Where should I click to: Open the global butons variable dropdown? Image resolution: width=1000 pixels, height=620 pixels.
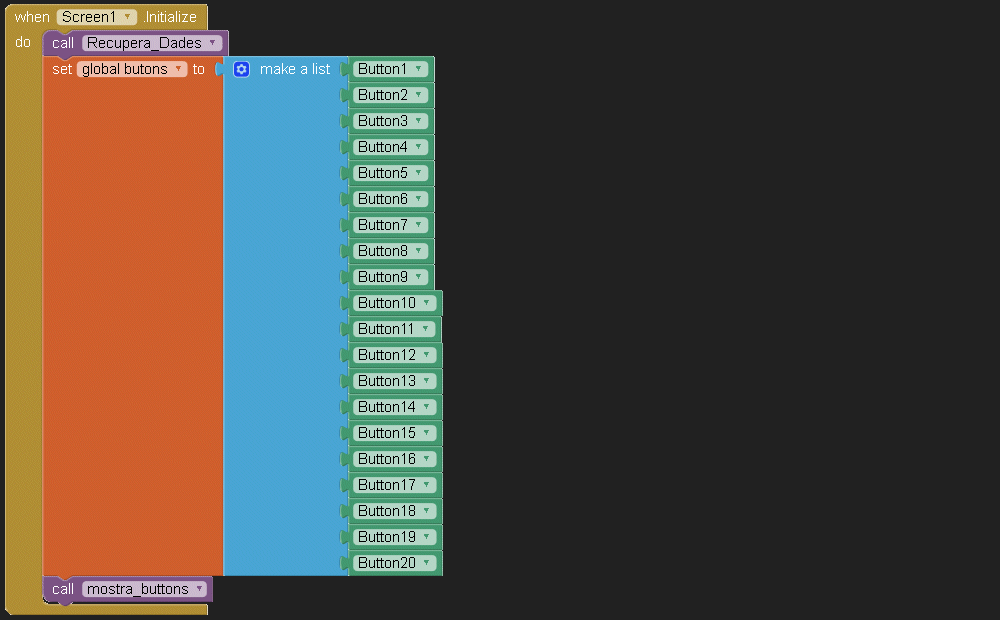[178, 69]
